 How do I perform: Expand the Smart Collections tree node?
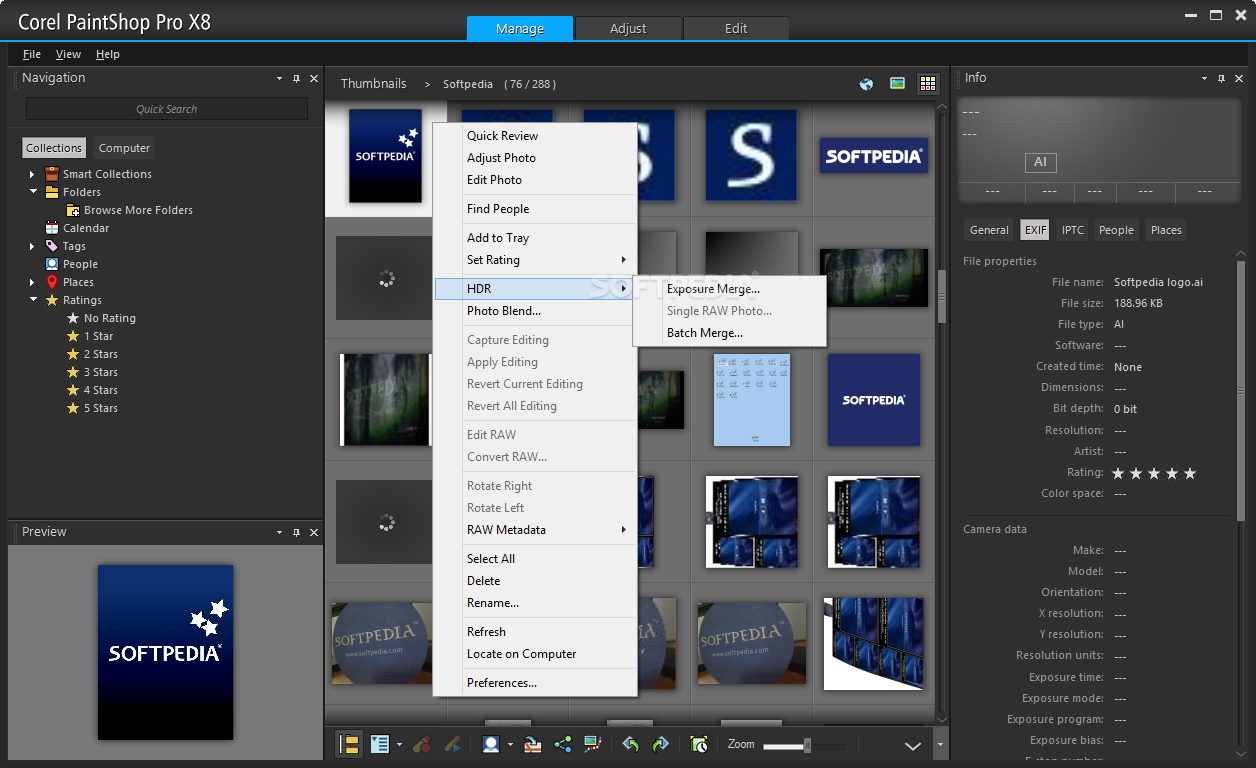[x=32, y=174]
